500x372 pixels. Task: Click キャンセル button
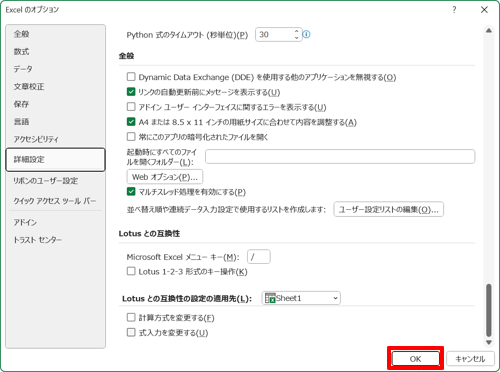point(470,359)
